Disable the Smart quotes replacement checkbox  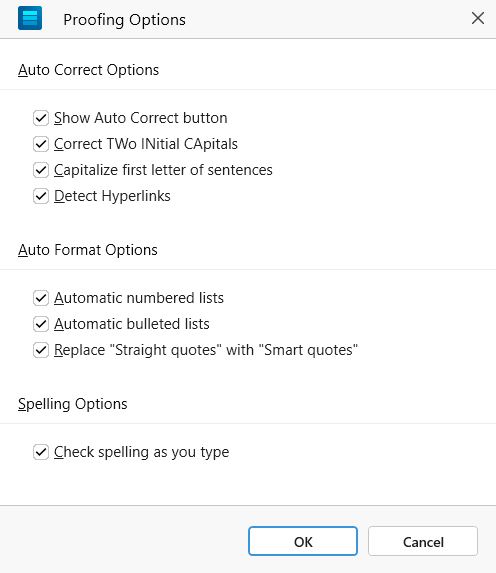pos(41,350)
